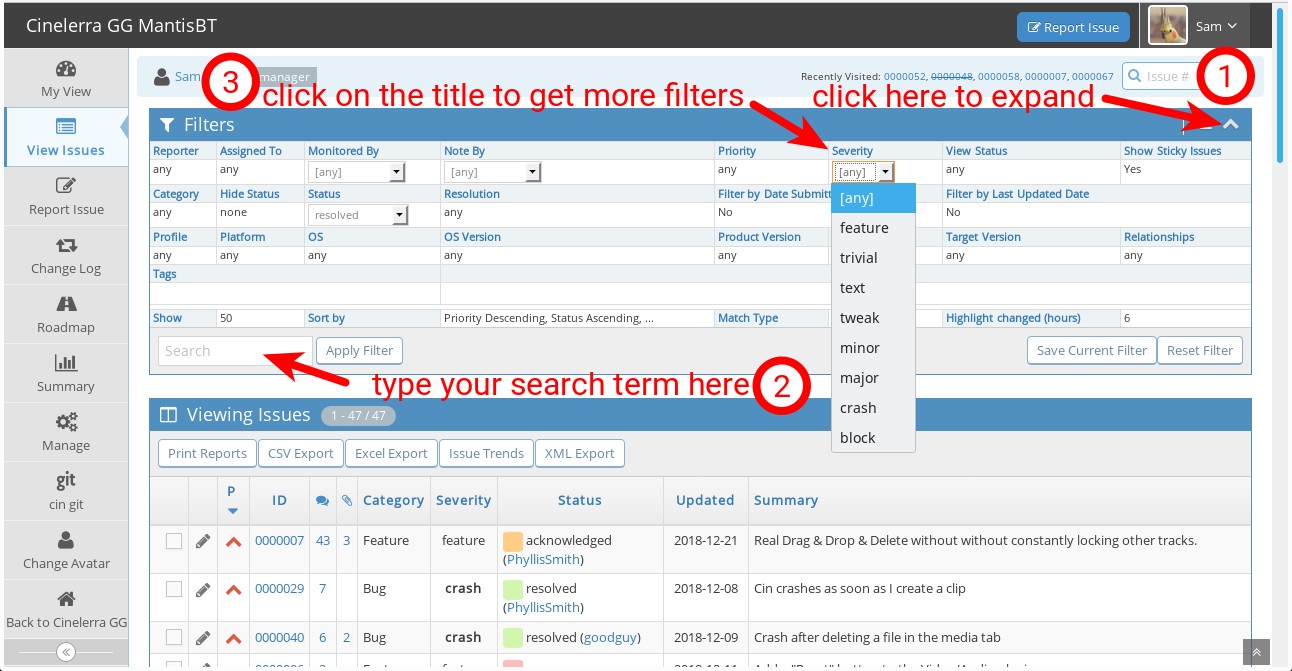
Task: Tick the checkbox for issue 0000007
Action: click(x=174, y=541)
